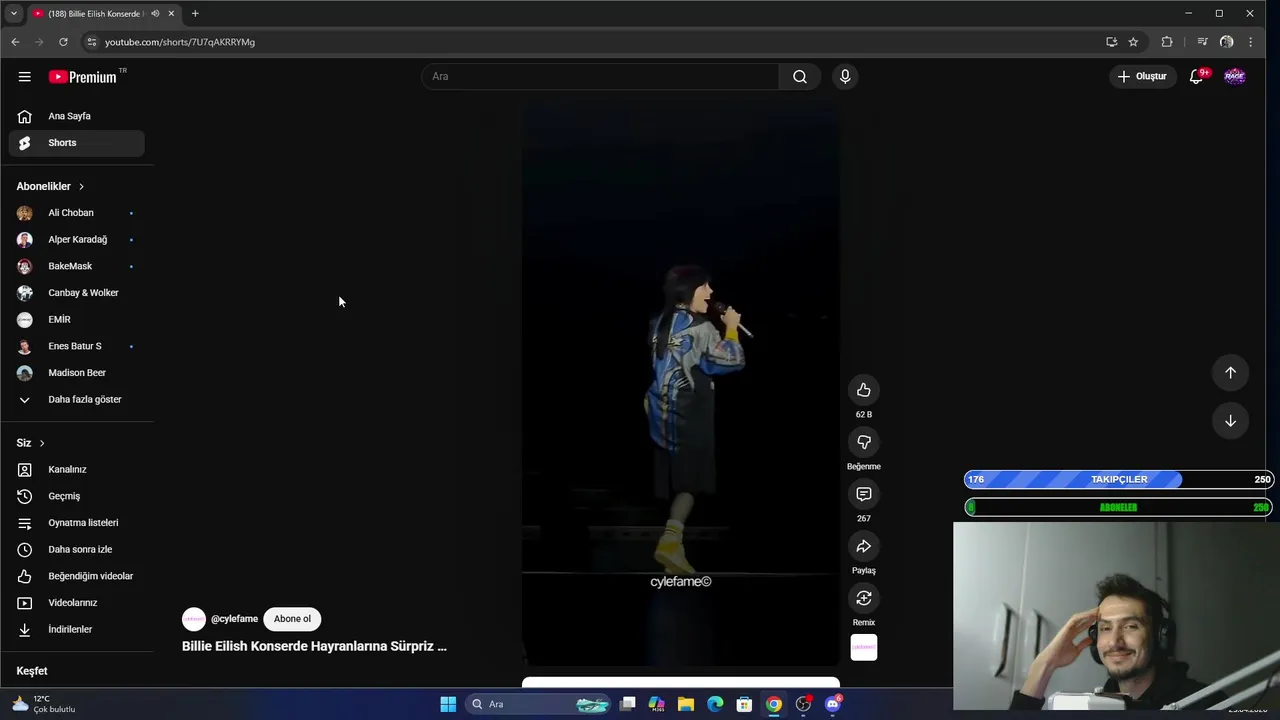Screen dimensions: 1280x720
Task: Dislike the short with thumbs down
Action: coord(864,442)
